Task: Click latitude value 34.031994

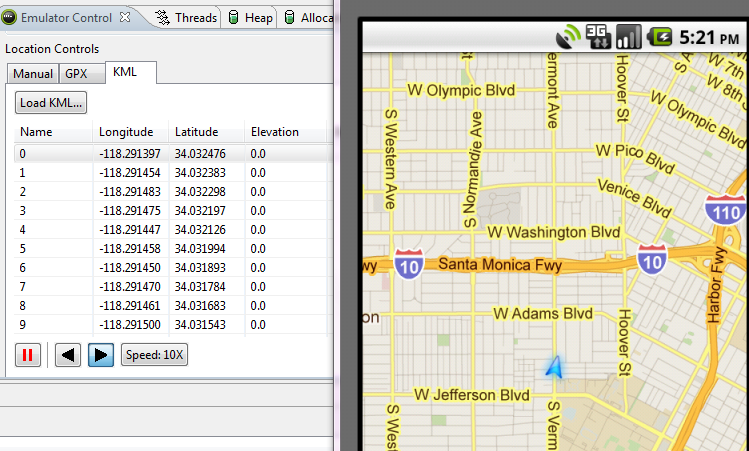Action: [200, 249]
